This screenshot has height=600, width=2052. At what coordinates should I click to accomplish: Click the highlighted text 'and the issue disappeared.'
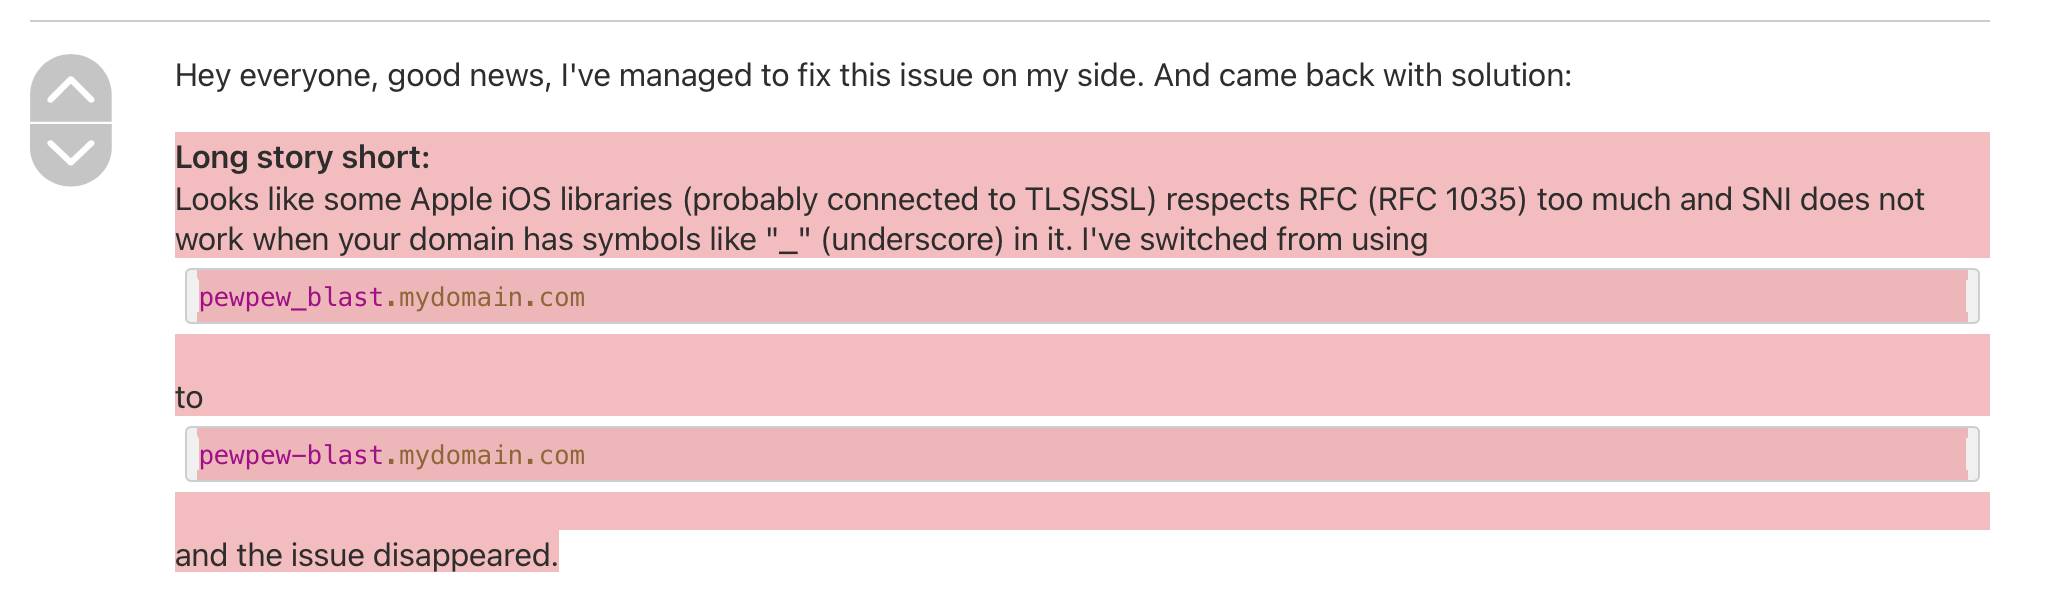365,554
